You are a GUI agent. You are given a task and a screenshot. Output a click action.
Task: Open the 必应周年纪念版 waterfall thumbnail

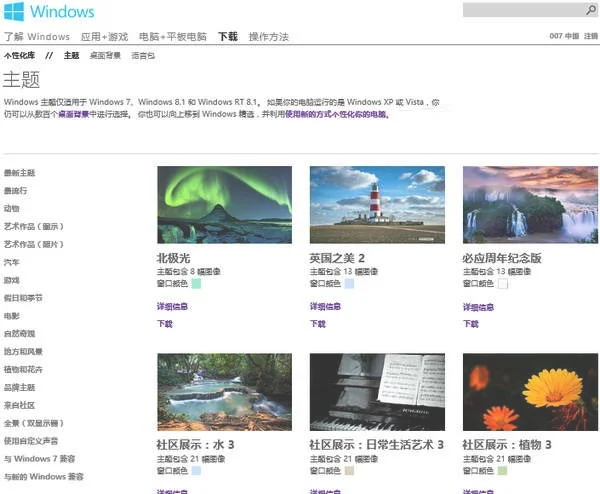pyautogui.click(x=530, y=205)
